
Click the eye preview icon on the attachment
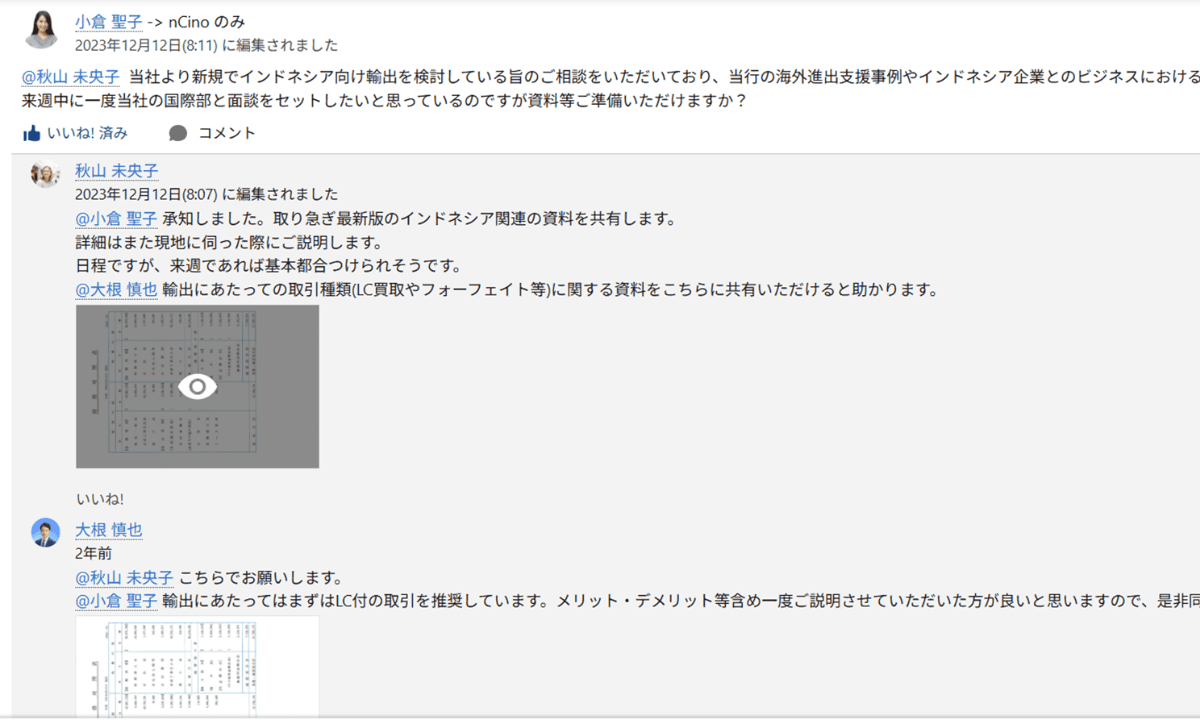click(197, 387)
